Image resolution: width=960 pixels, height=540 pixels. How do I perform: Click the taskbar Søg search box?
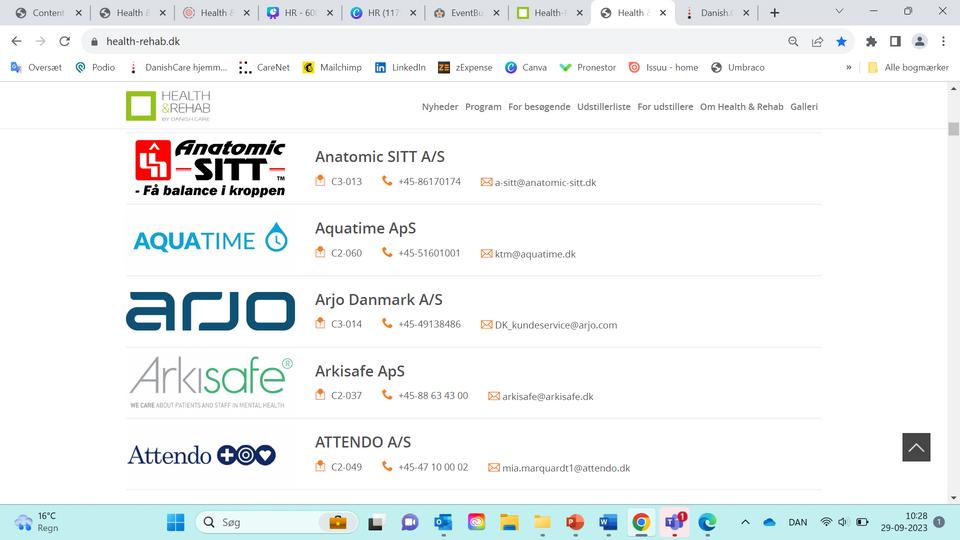(276, 522)
